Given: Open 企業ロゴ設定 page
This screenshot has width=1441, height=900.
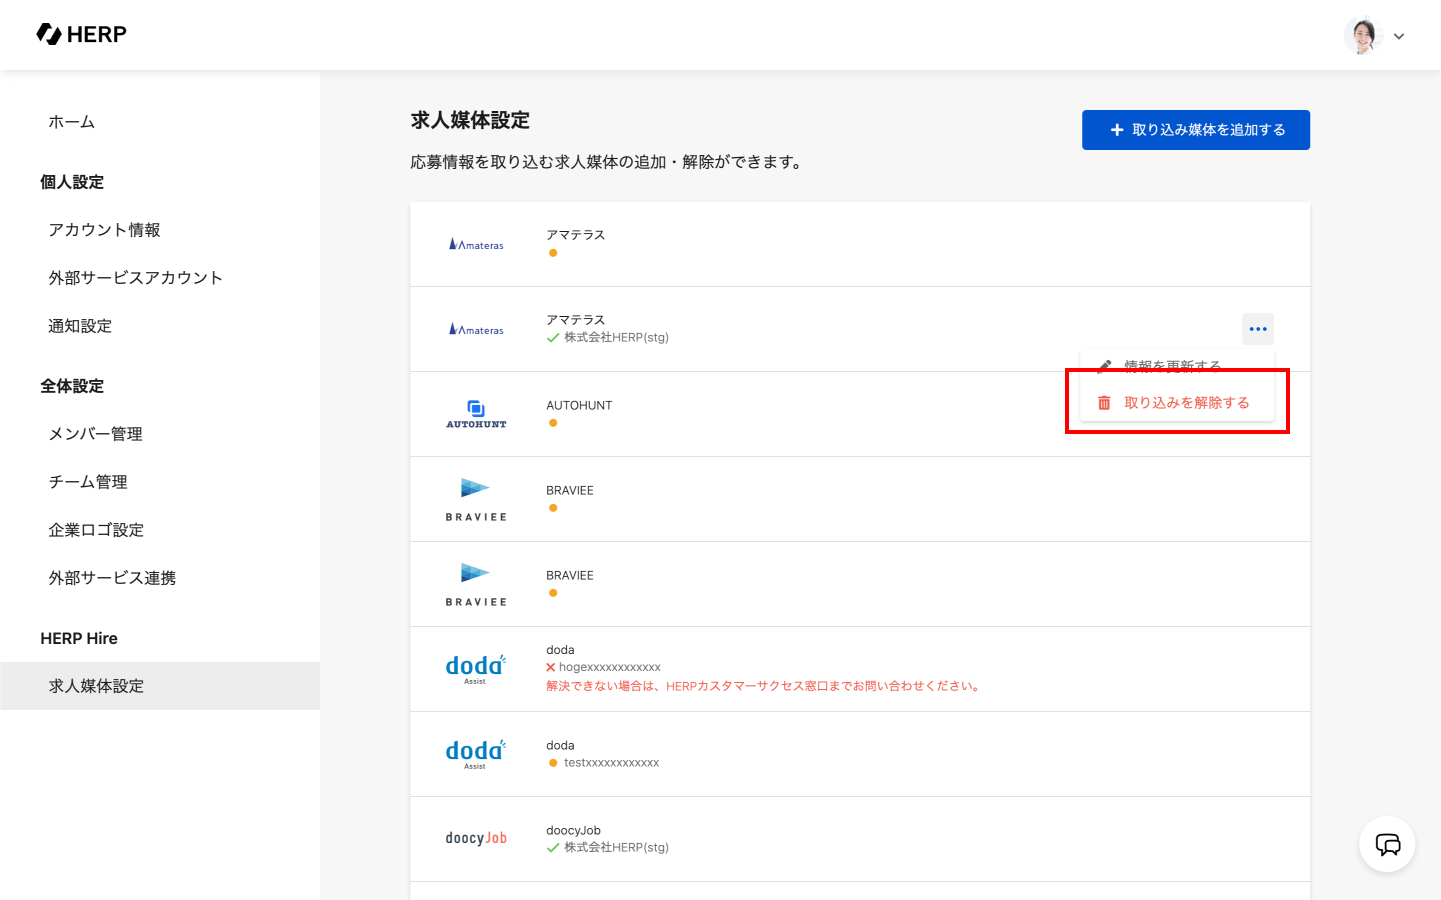Looking at the screenshot, I should click(96, 530).
